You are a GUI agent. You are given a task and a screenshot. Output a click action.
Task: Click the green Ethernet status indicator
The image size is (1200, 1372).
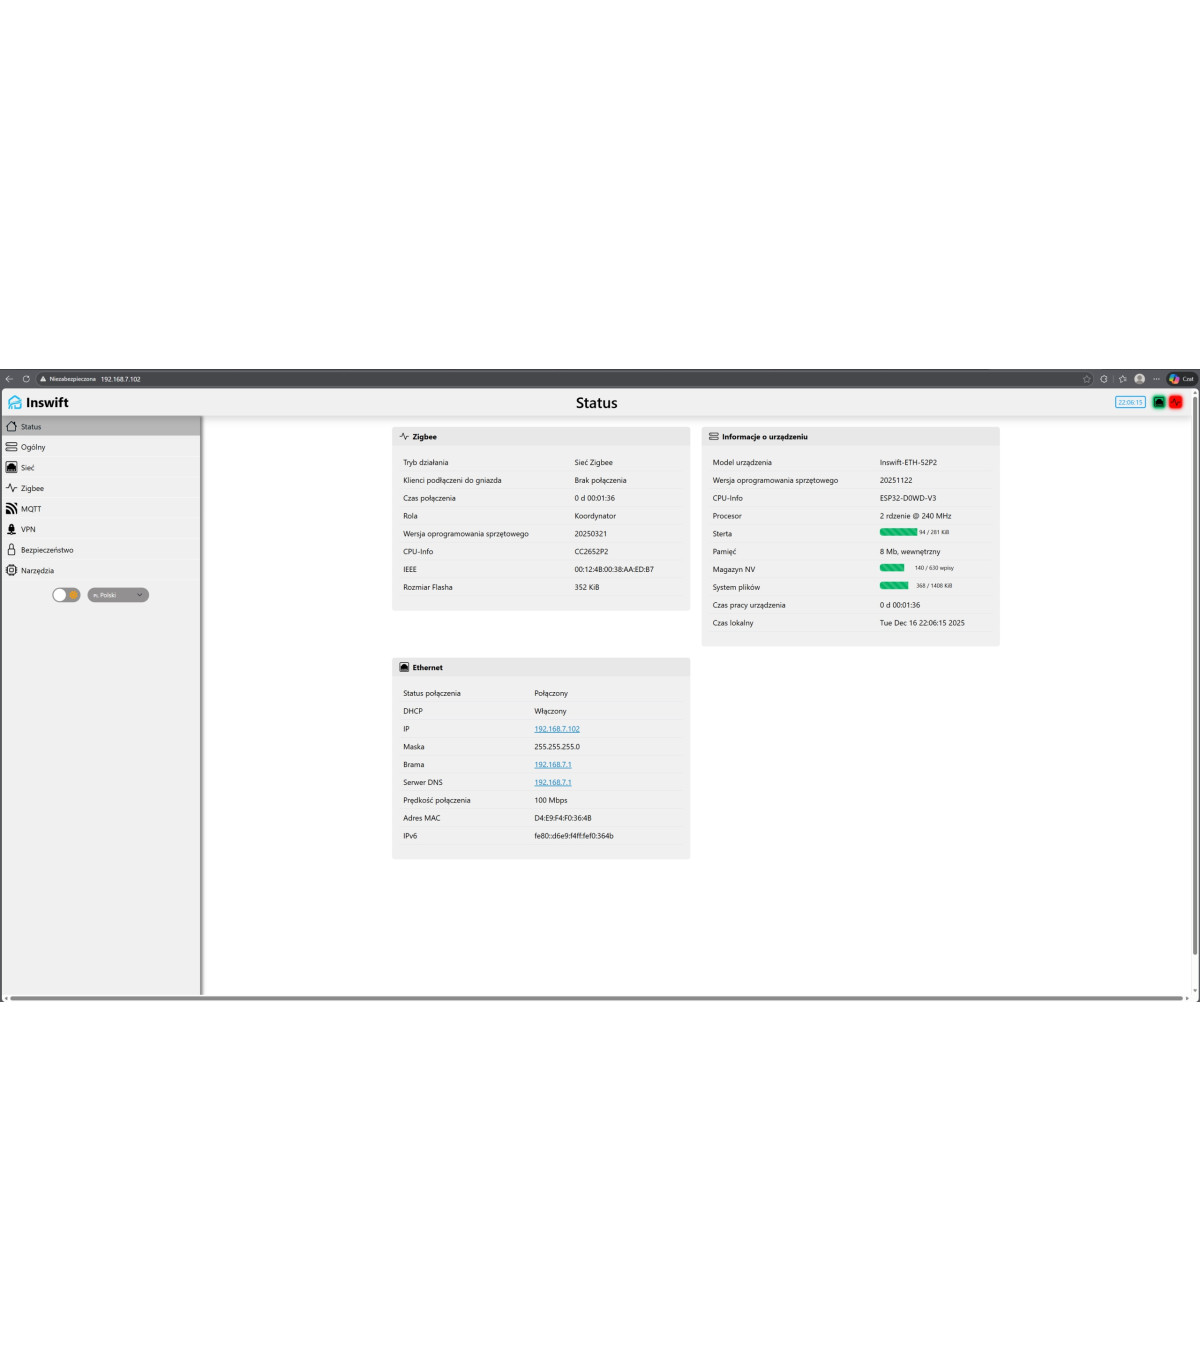click(x=1159, y=402)
